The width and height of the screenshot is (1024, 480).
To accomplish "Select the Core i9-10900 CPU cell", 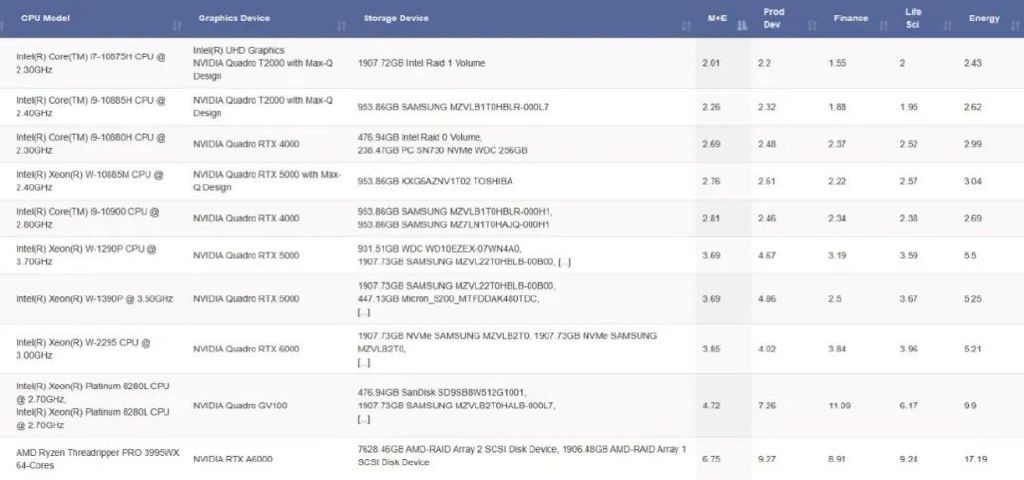I will pos(88,218).
